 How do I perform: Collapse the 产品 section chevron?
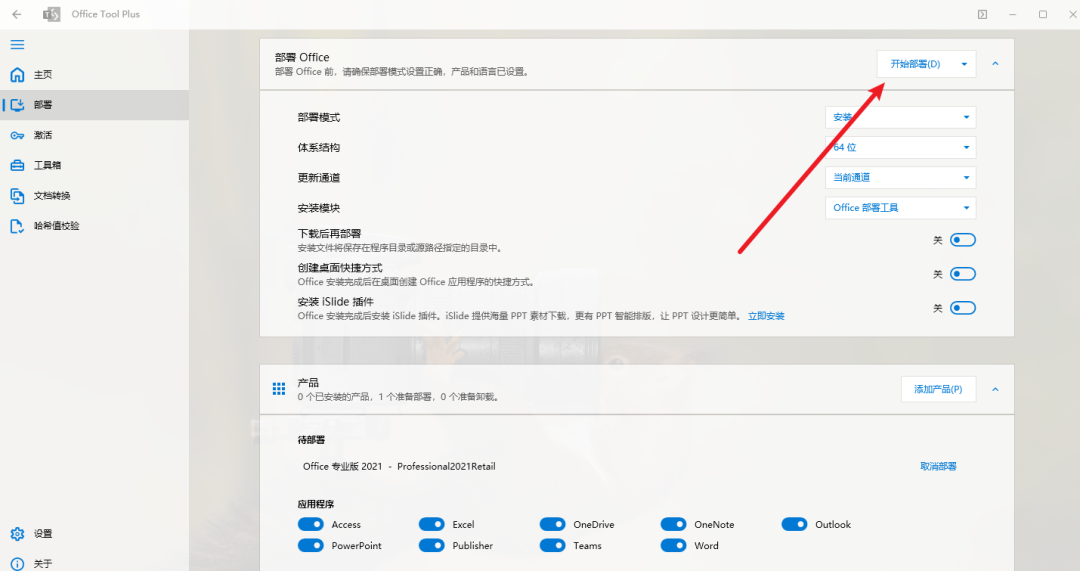coord(995,390)
